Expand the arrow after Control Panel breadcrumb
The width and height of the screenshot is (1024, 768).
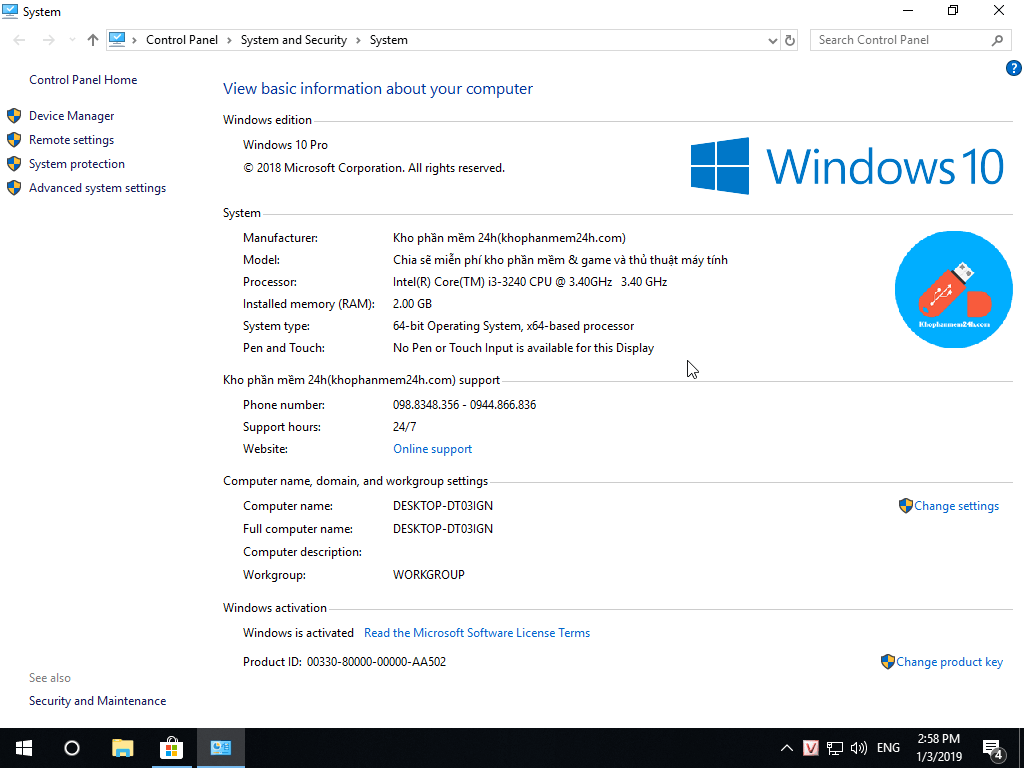click(229, 40)
